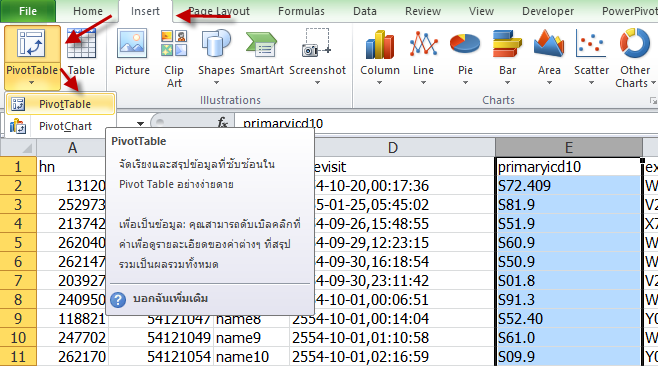
Task: Insert a Pie chart
Action: [465, 44]
